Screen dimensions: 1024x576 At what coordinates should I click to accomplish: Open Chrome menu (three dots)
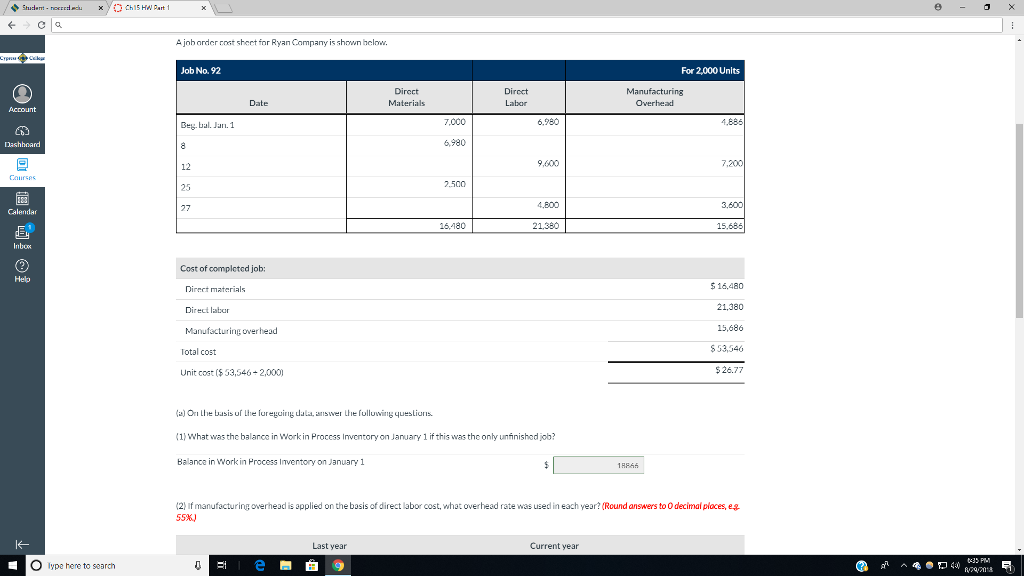pyautogui.click(x=1012, y=25)
